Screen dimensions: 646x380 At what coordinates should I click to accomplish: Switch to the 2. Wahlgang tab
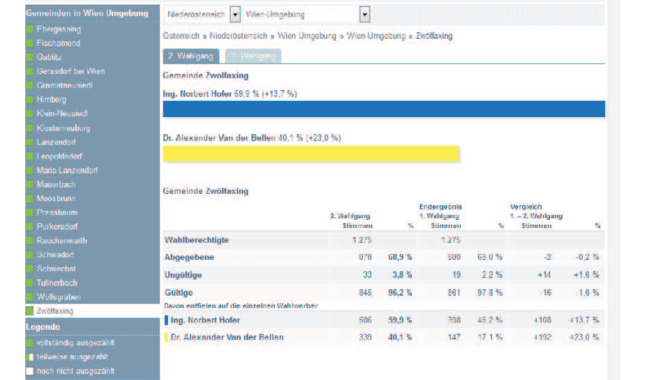[x=191, y=56]
